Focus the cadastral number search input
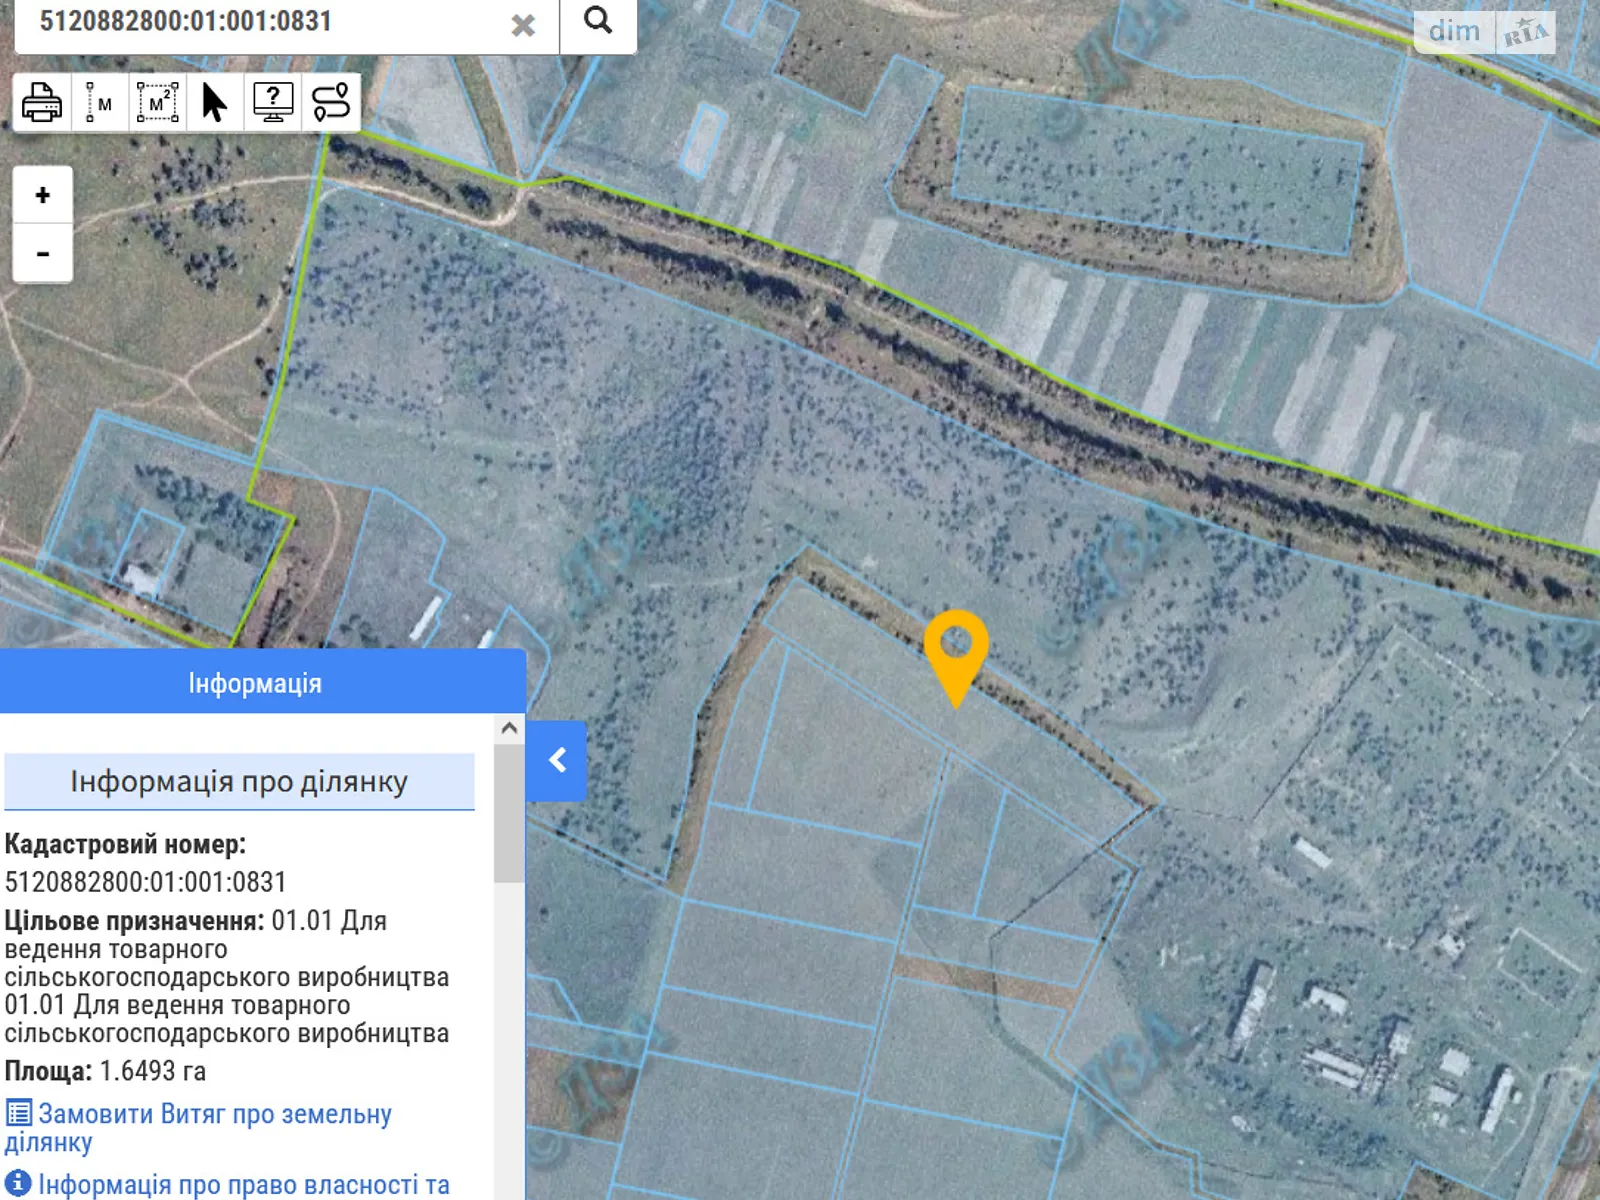The image size is (1600, 1200). pyautogui.click(x=260, y=22)
